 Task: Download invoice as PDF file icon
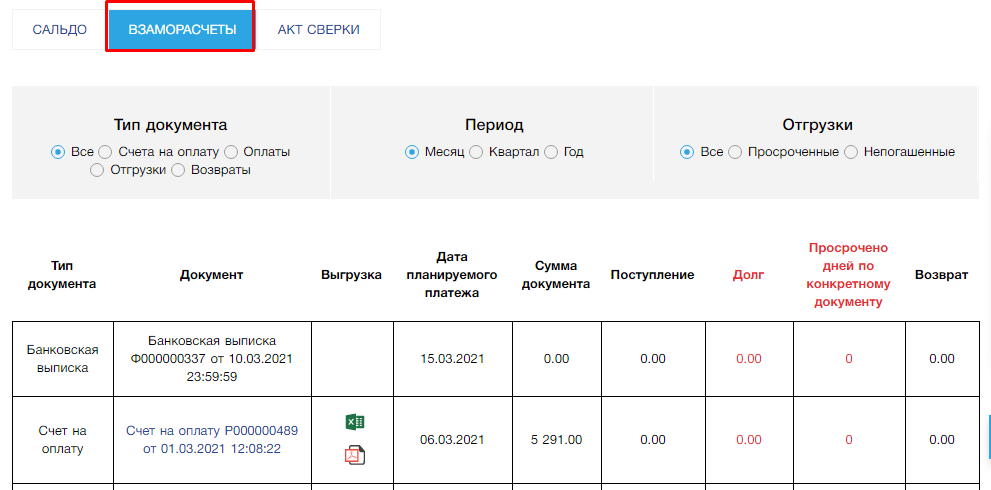(x=354, y=456)
